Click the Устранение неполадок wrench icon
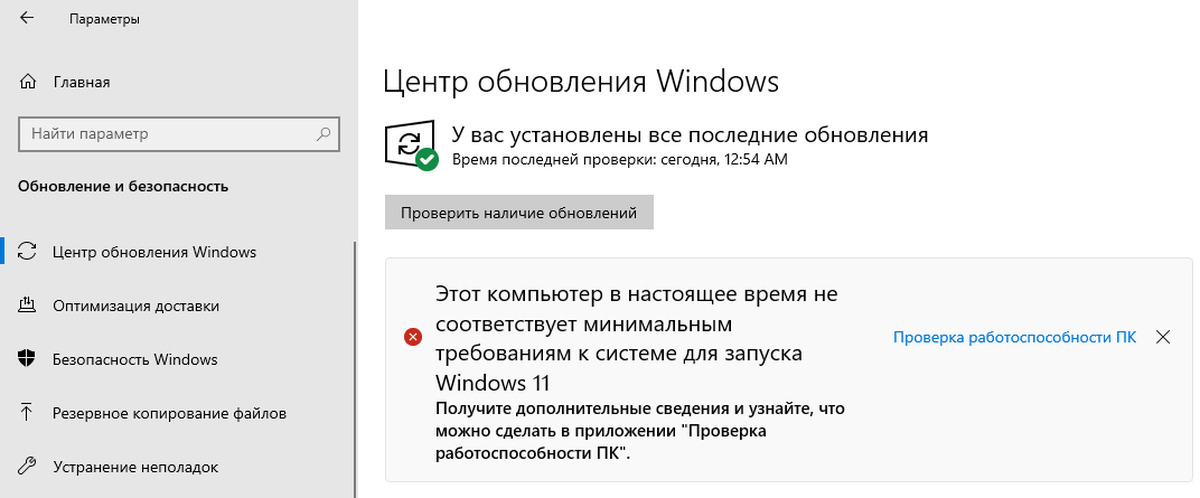This screenshot has width=1200, height=498. coord(28,466)
